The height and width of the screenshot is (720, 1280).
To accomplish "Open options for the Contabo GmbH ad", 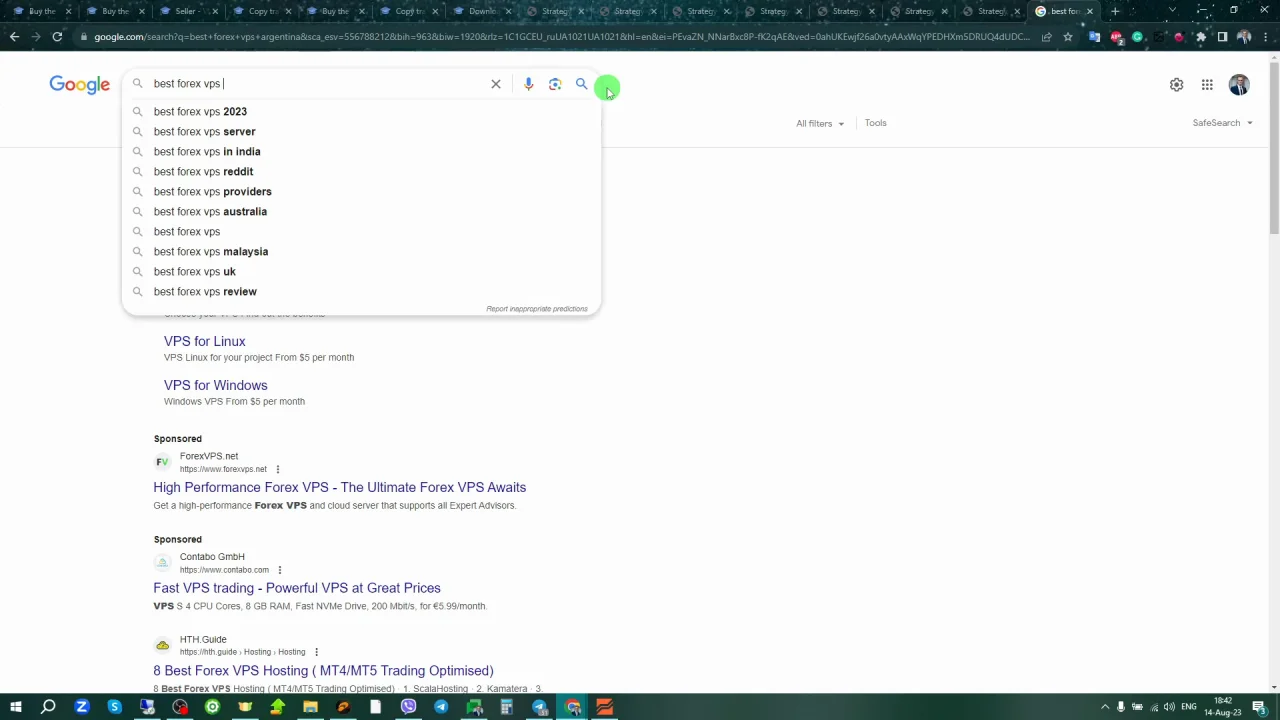I will tap(280, 570).
